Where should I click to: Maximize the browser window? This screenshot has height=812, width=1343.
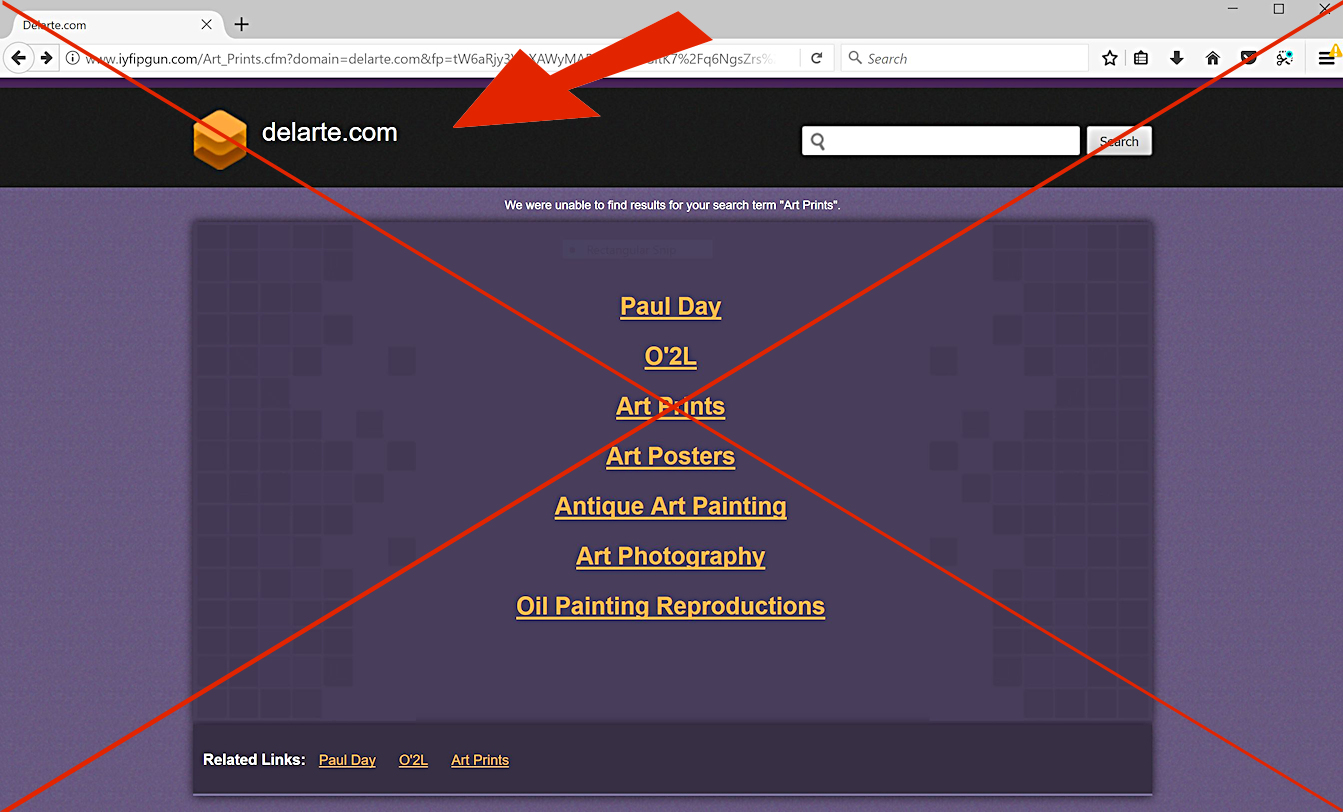pos(1279,9)
